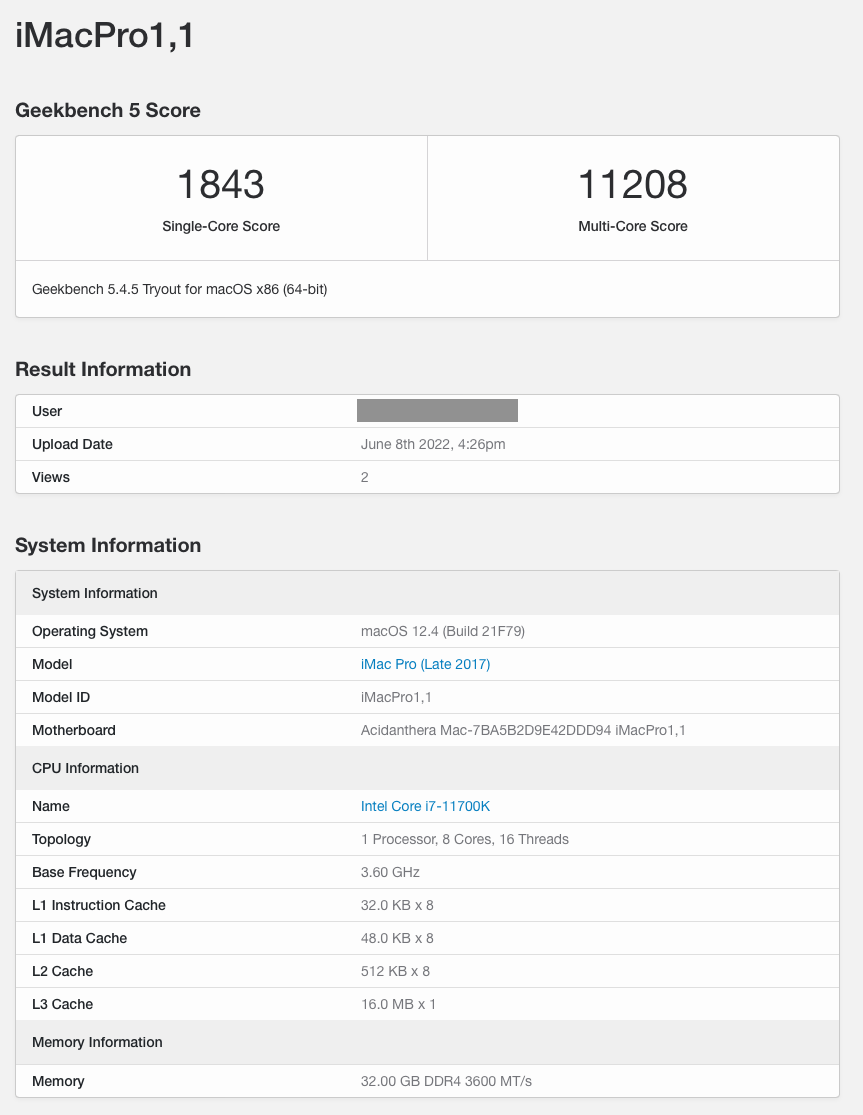Select the Model ID value iMacPro1,1
This screenshot has width=863, height=1115.
tap(396, 698)
